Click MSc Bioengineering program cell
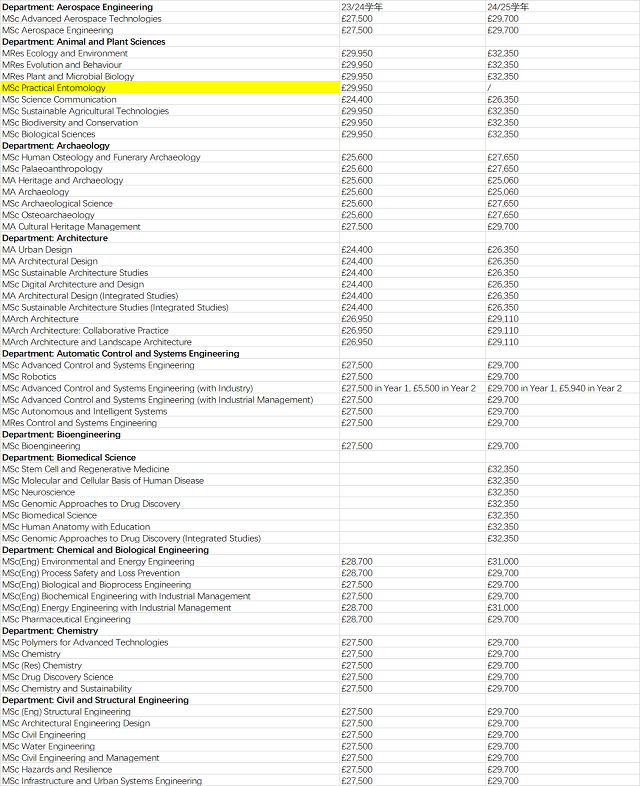The image size is (640, 786). point(170,446)
